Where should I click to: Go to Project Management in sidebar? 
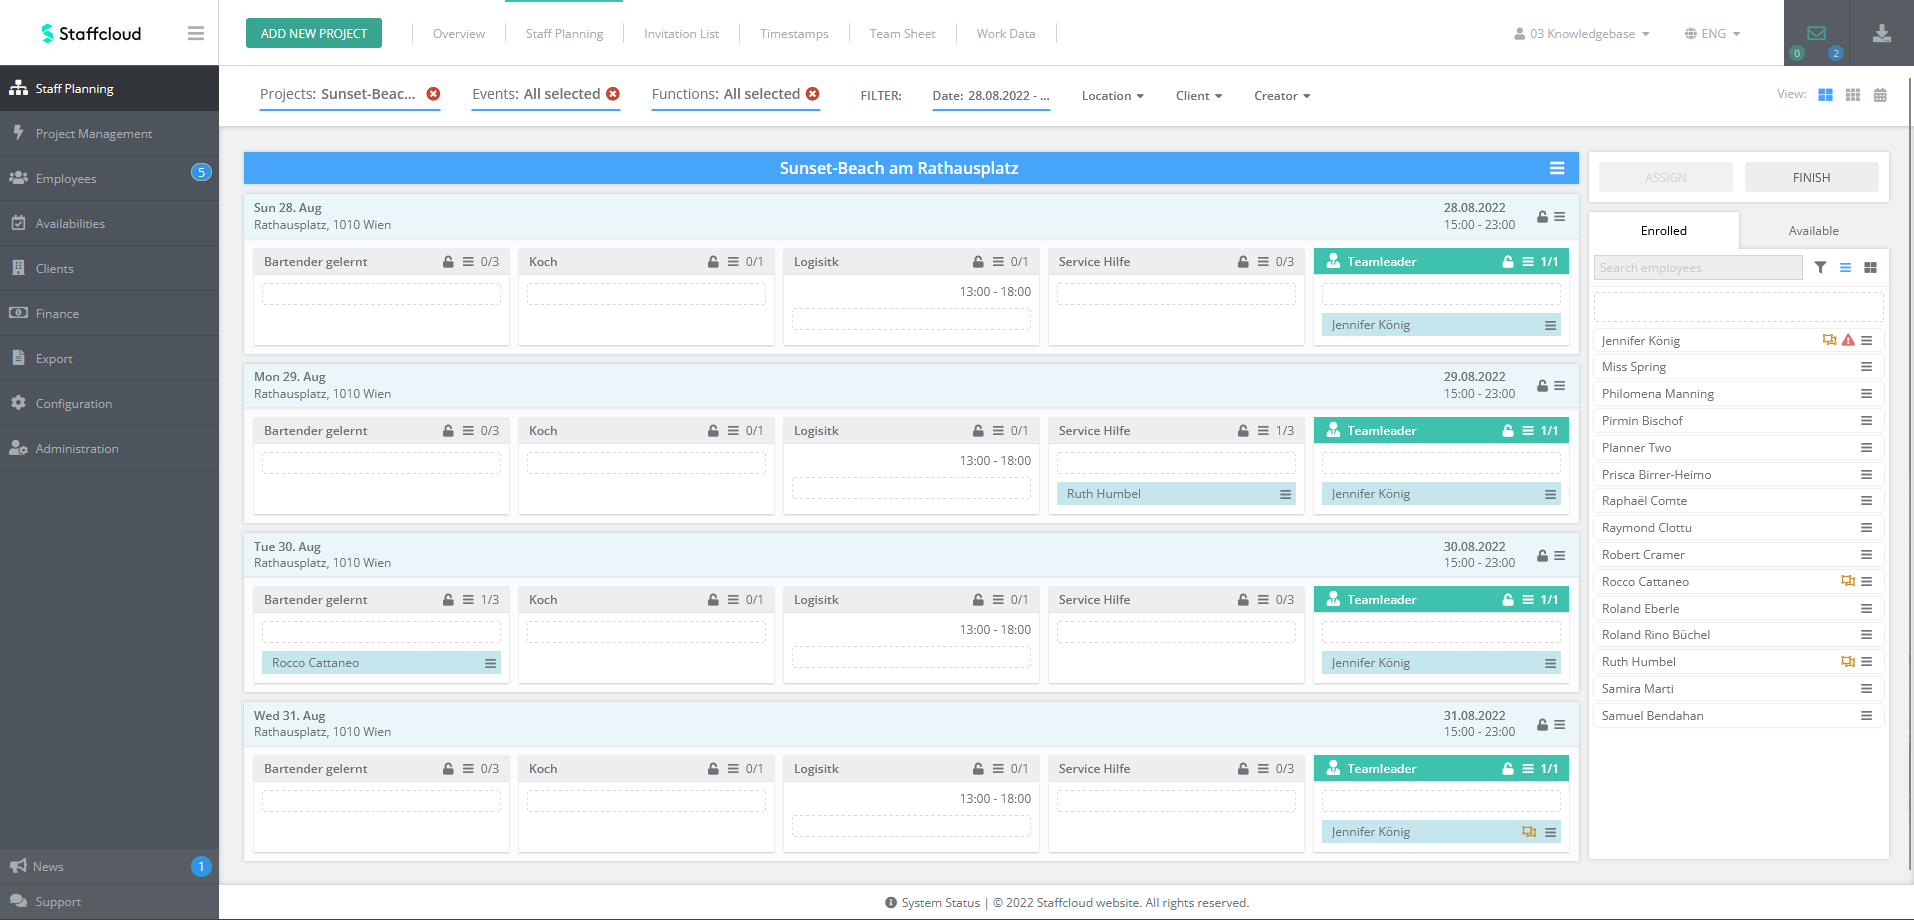[109, 133]
